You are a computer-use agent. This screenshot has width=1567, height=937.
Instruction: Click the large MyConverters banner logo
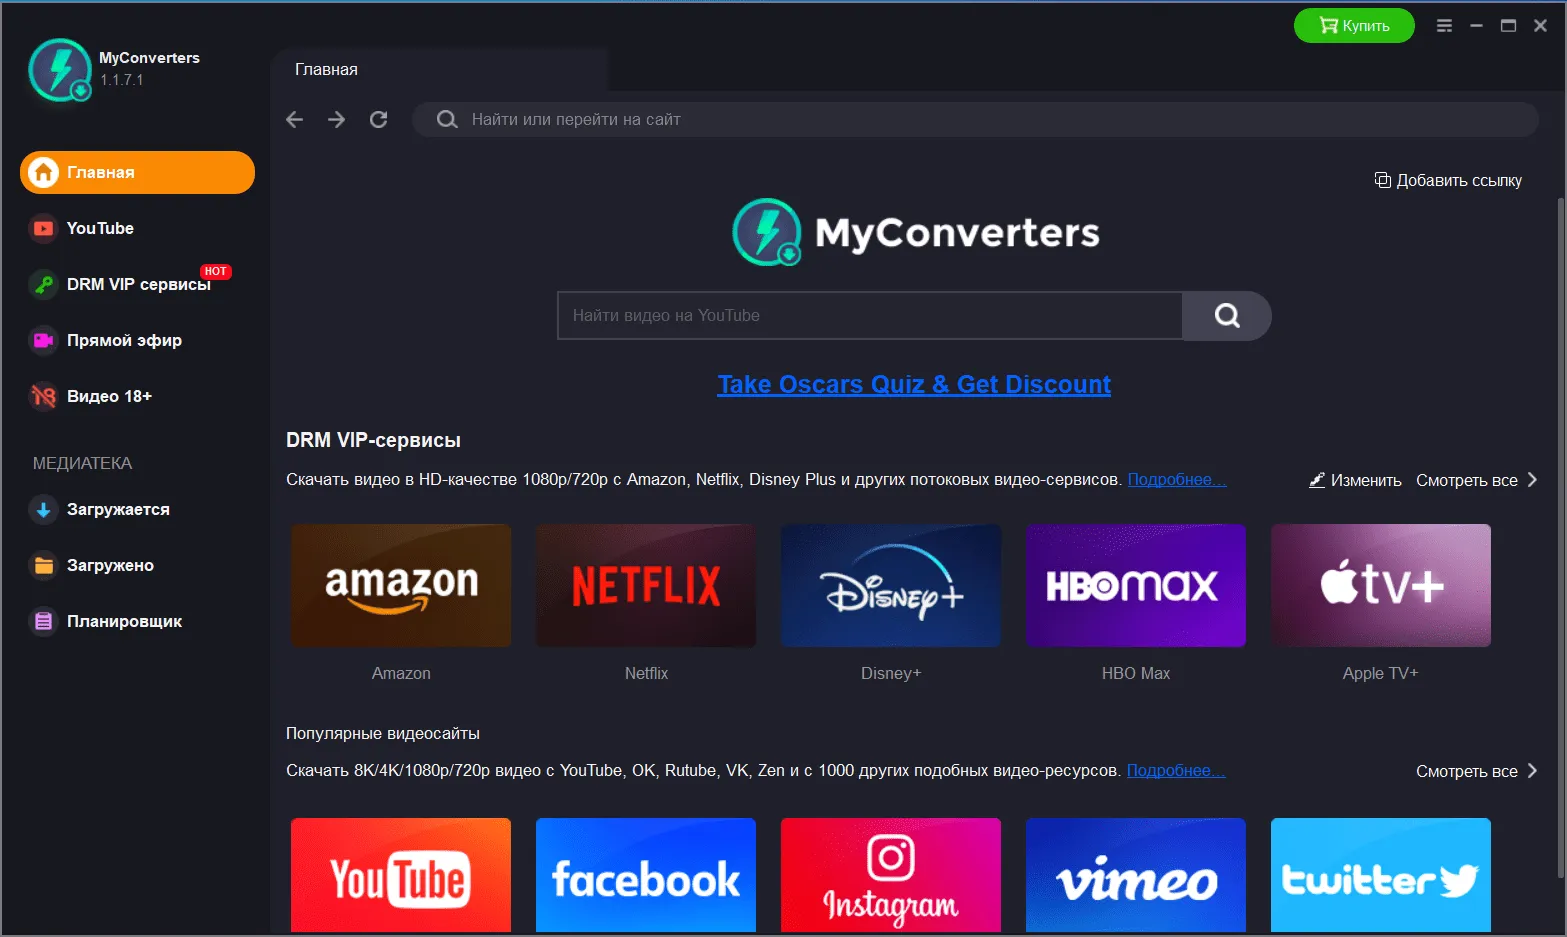pyautogui.click(x=916, y=232)
